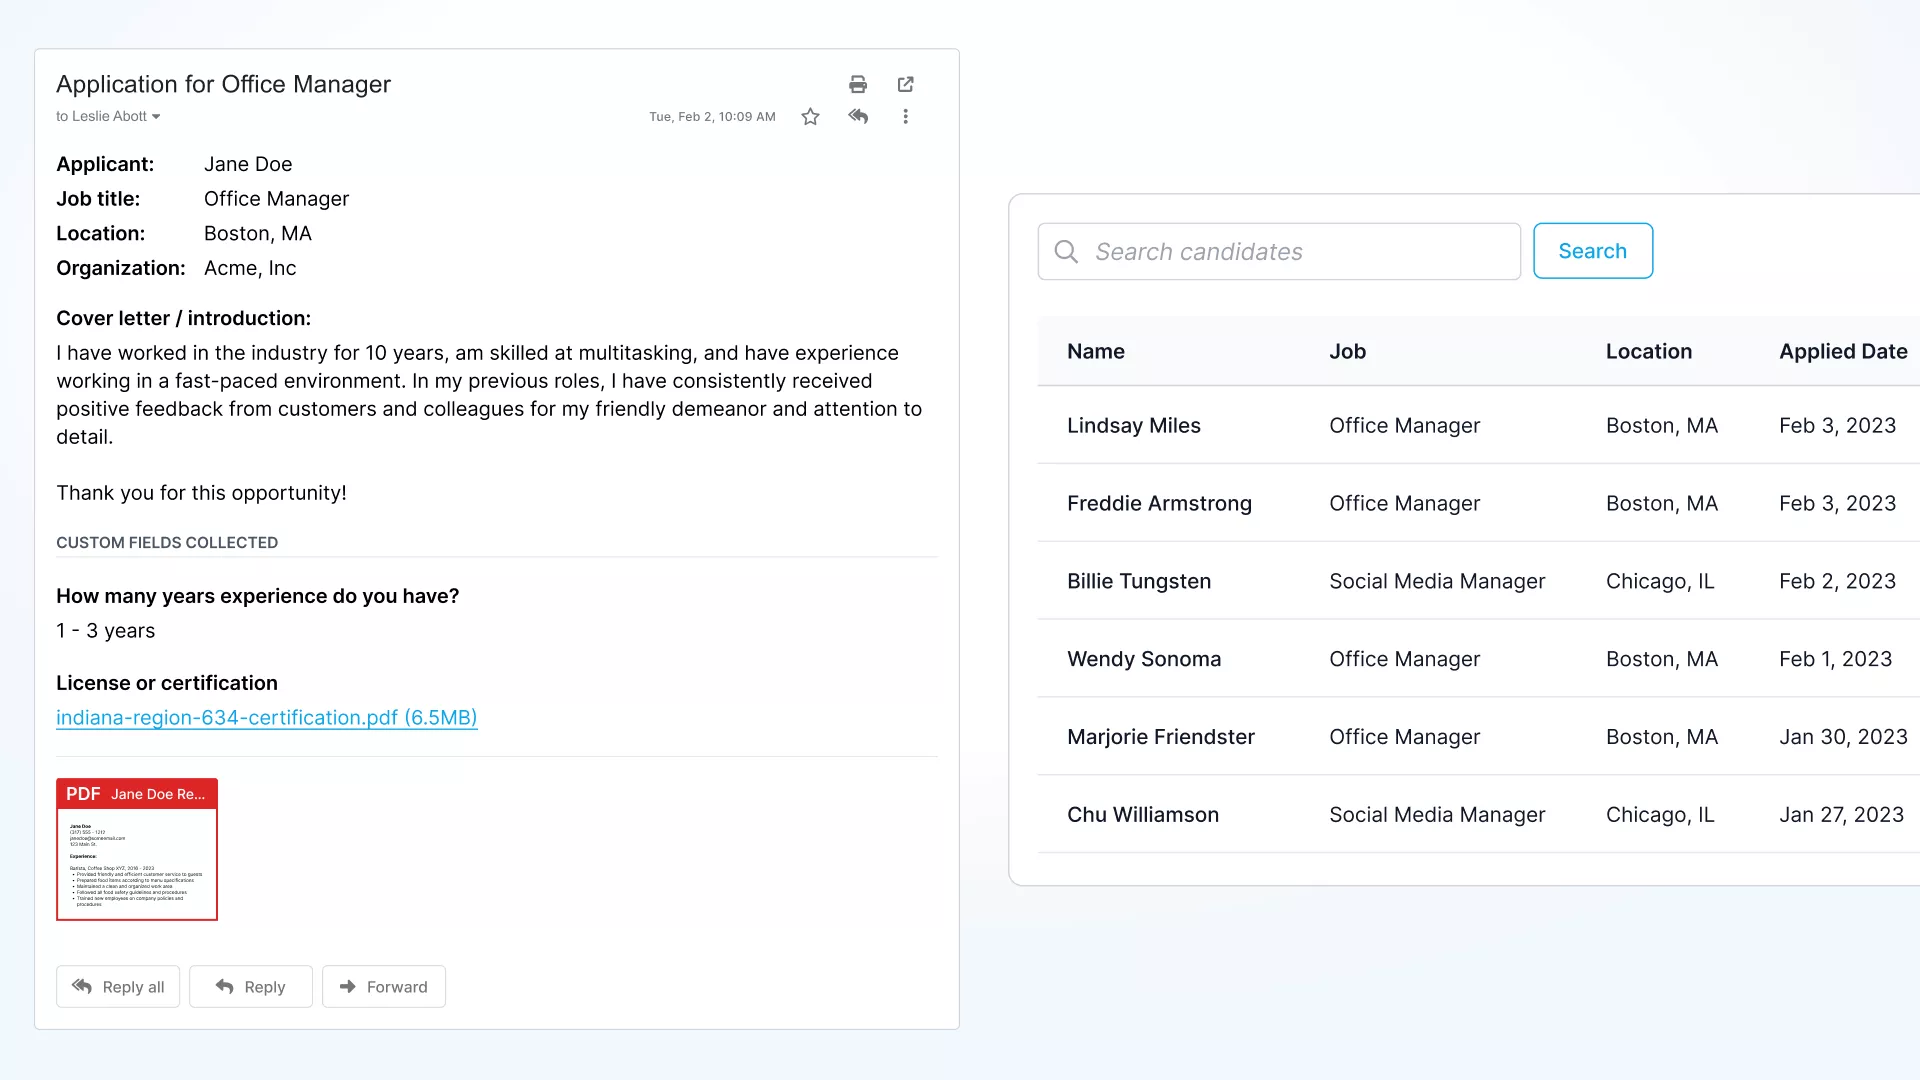Select the Billie Tungsten candidate row

click(x=1138, y=582)
